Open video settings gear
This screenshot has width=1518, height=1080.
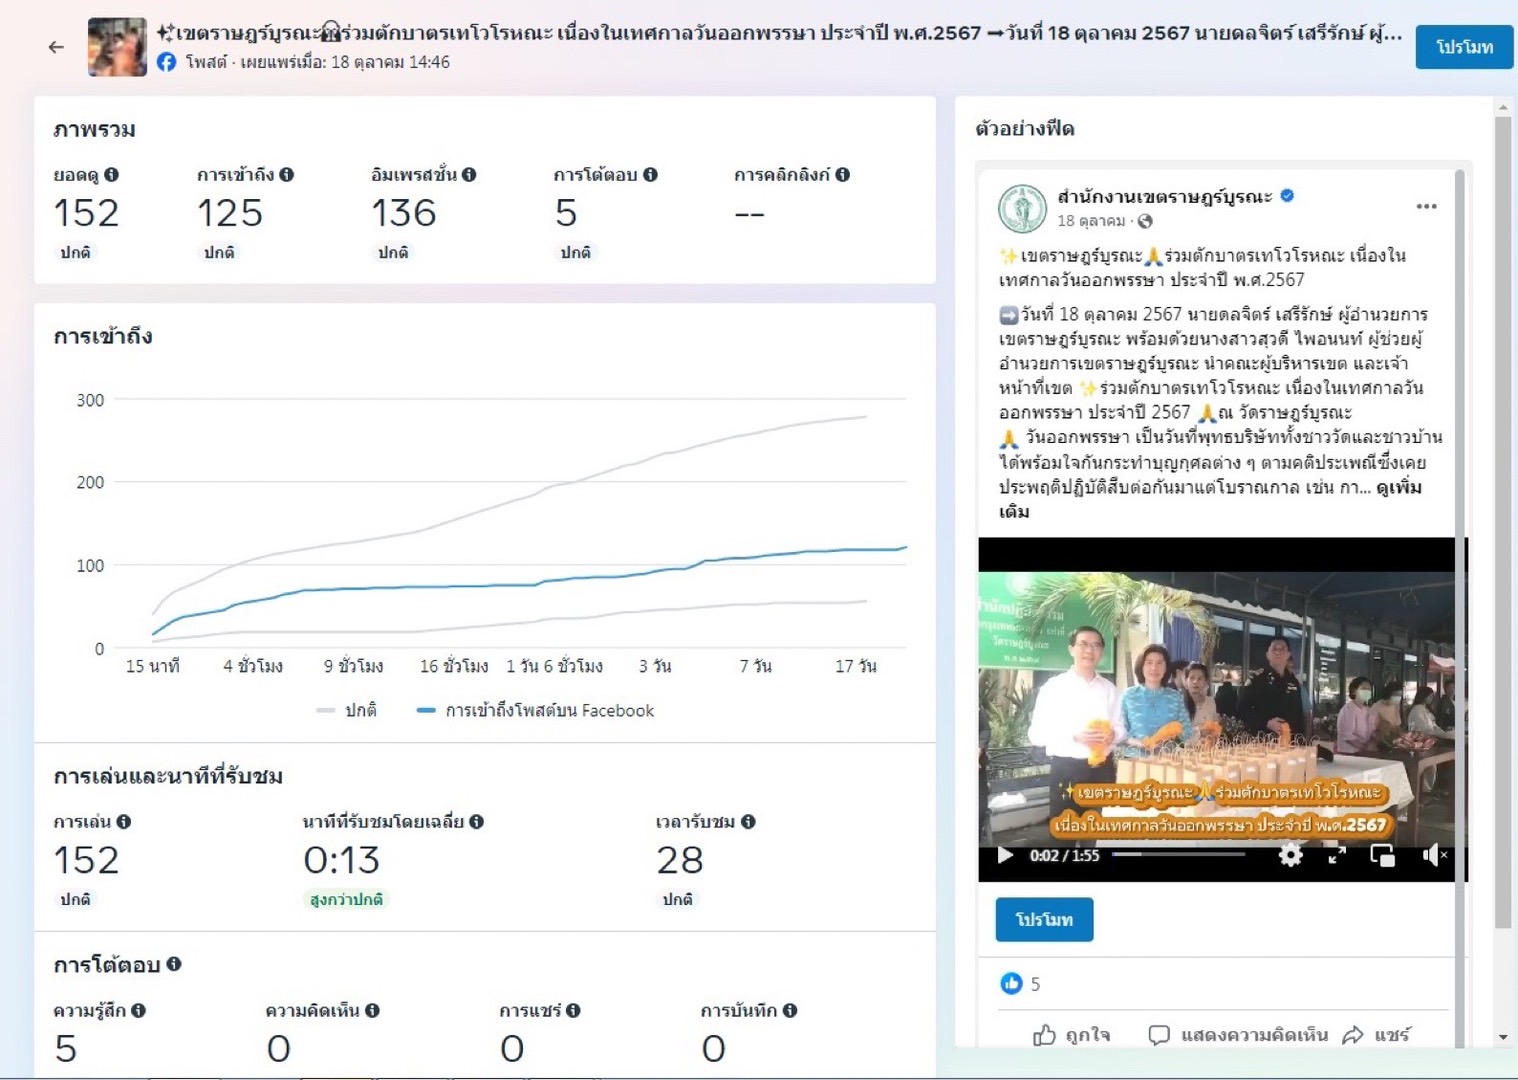[x=1290, y=855]
